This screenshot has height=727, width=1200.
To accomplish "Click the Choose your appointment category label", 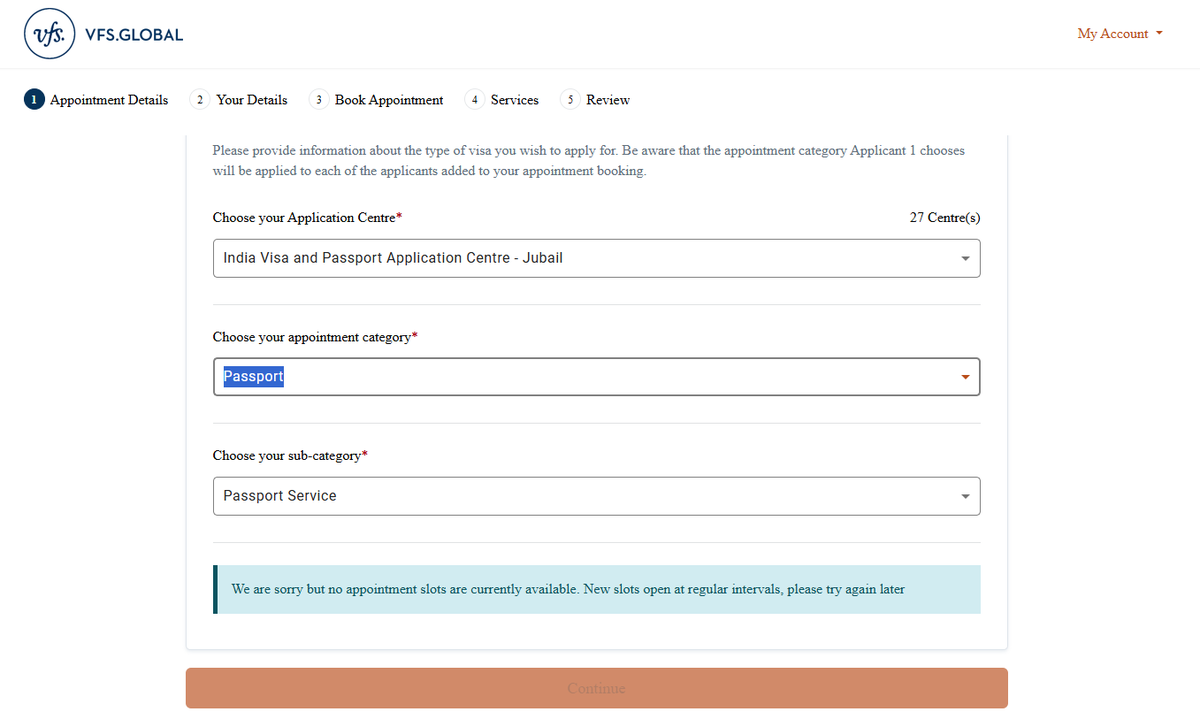I will 315,337.
